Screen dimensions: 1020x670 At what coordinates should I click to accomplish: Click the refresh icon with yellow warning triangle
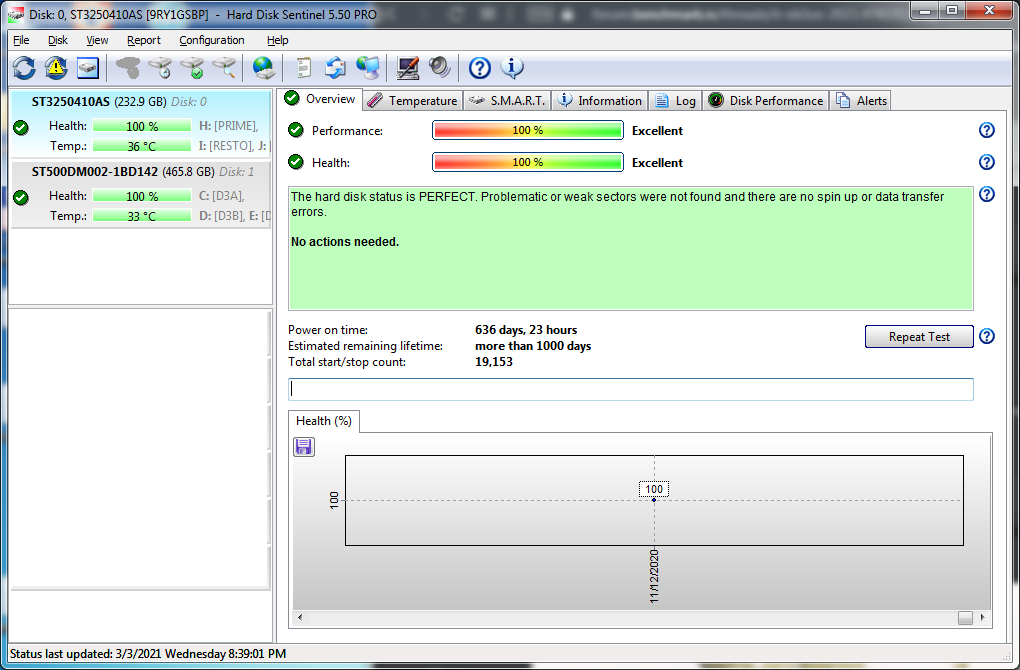pos(56,68)
